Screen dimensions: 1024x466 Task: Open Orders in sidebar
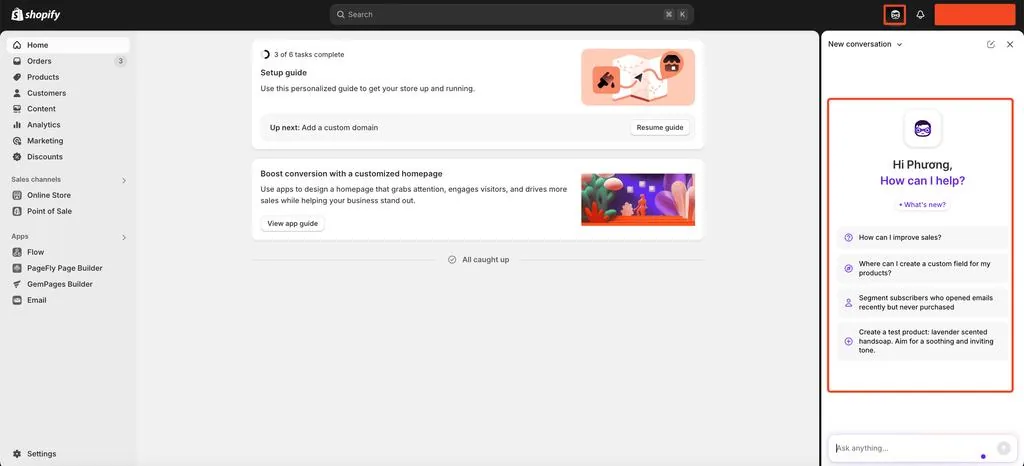pos(68,61)
